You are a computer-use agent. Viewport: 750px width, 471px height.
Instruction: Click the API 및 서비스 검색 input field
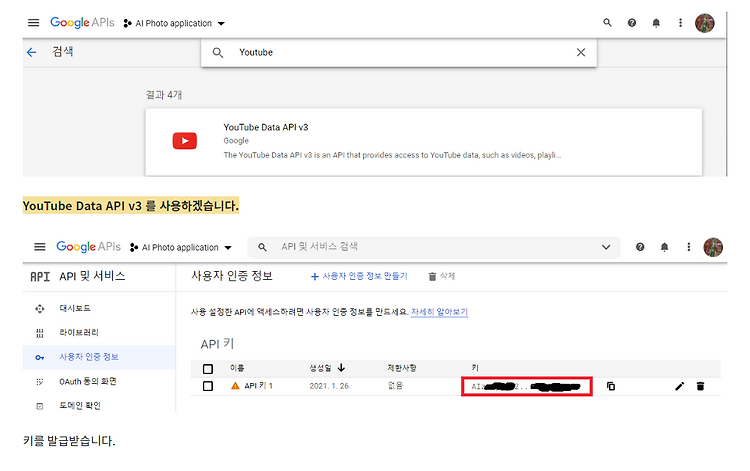tap(434, 247)
